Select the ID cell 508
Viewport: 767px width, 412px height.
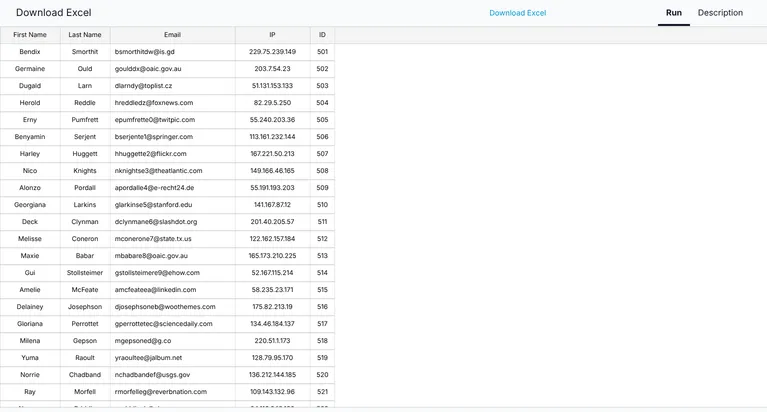322,171
